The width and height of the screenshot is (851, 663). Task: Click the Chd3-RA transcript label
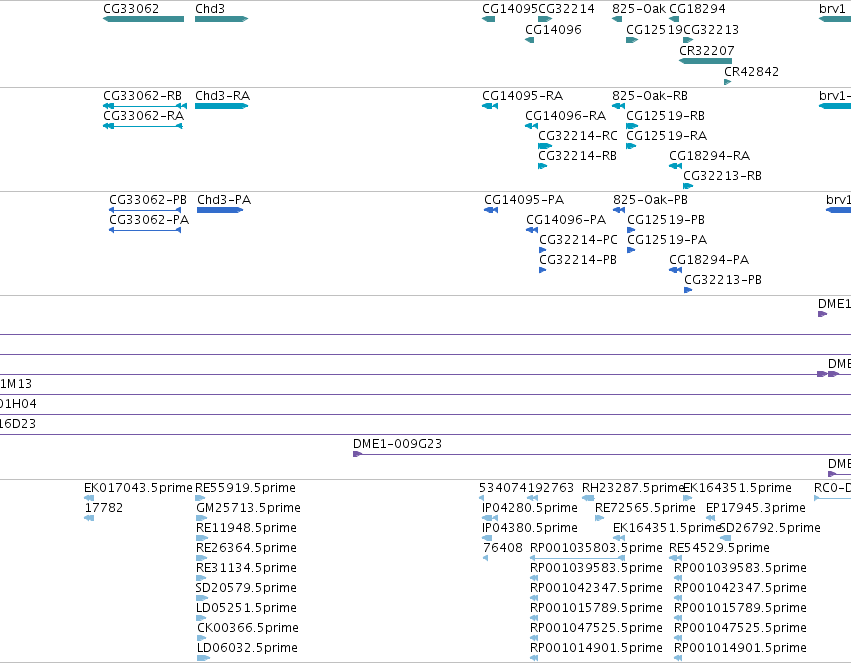223,96
